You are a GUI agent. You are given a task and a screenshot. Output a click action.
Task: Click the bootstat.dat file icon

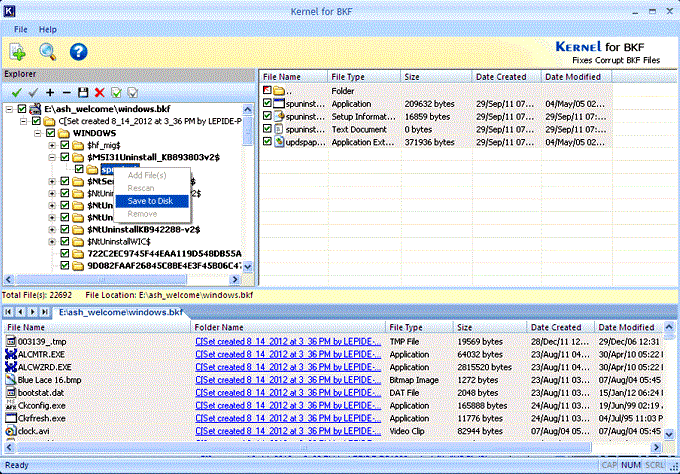coord(10,392)
